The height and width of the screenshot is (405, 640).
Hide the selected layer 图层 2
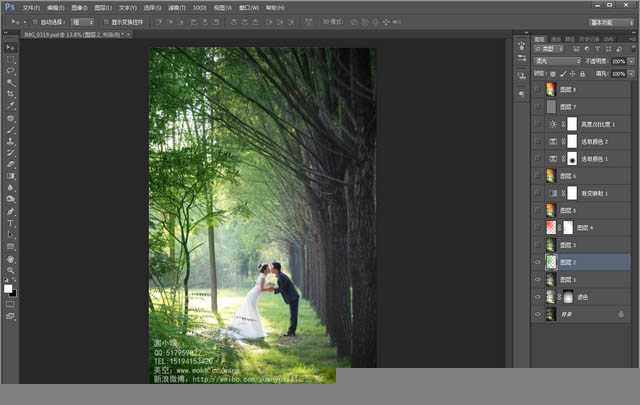click(x=538, y=263)
